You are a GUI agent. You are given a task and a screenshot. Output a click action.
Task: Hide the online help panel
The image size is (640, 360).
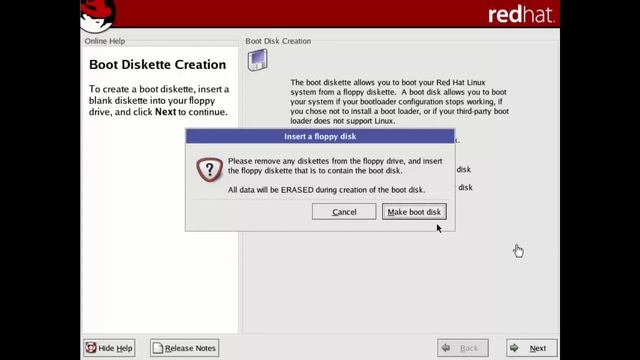click(x=109, y=348)
